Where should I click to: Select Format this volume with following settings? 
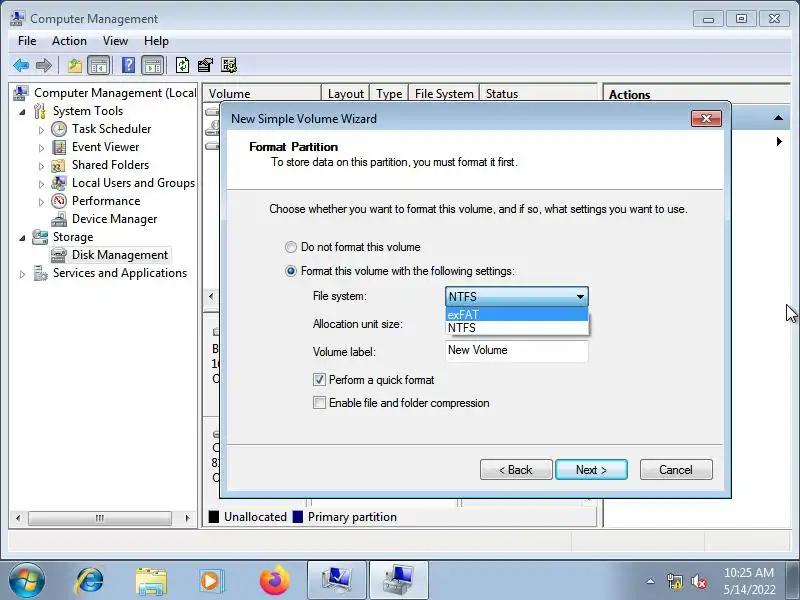tap(291, 271)
